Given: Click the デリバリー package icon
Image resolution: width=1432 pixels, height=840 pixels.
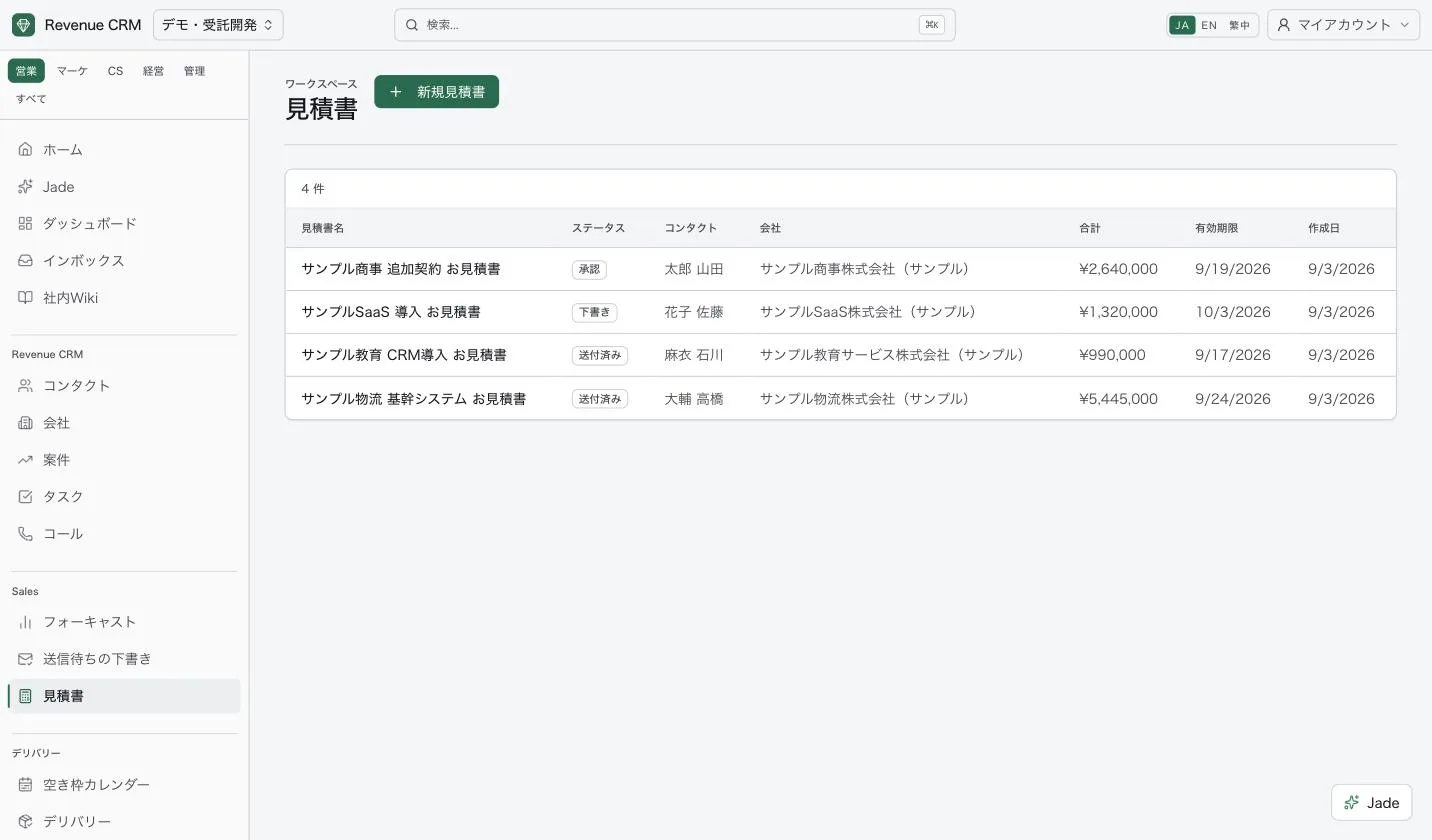Looking at the screenshot, I should tap(26, 822).
